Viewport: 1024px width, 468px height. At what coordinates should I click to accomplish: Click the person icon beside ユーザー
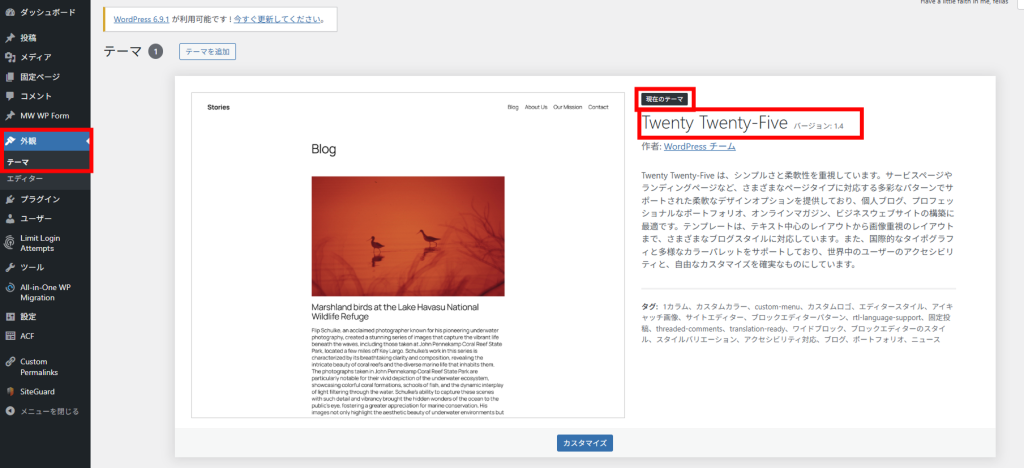[10, 219]
